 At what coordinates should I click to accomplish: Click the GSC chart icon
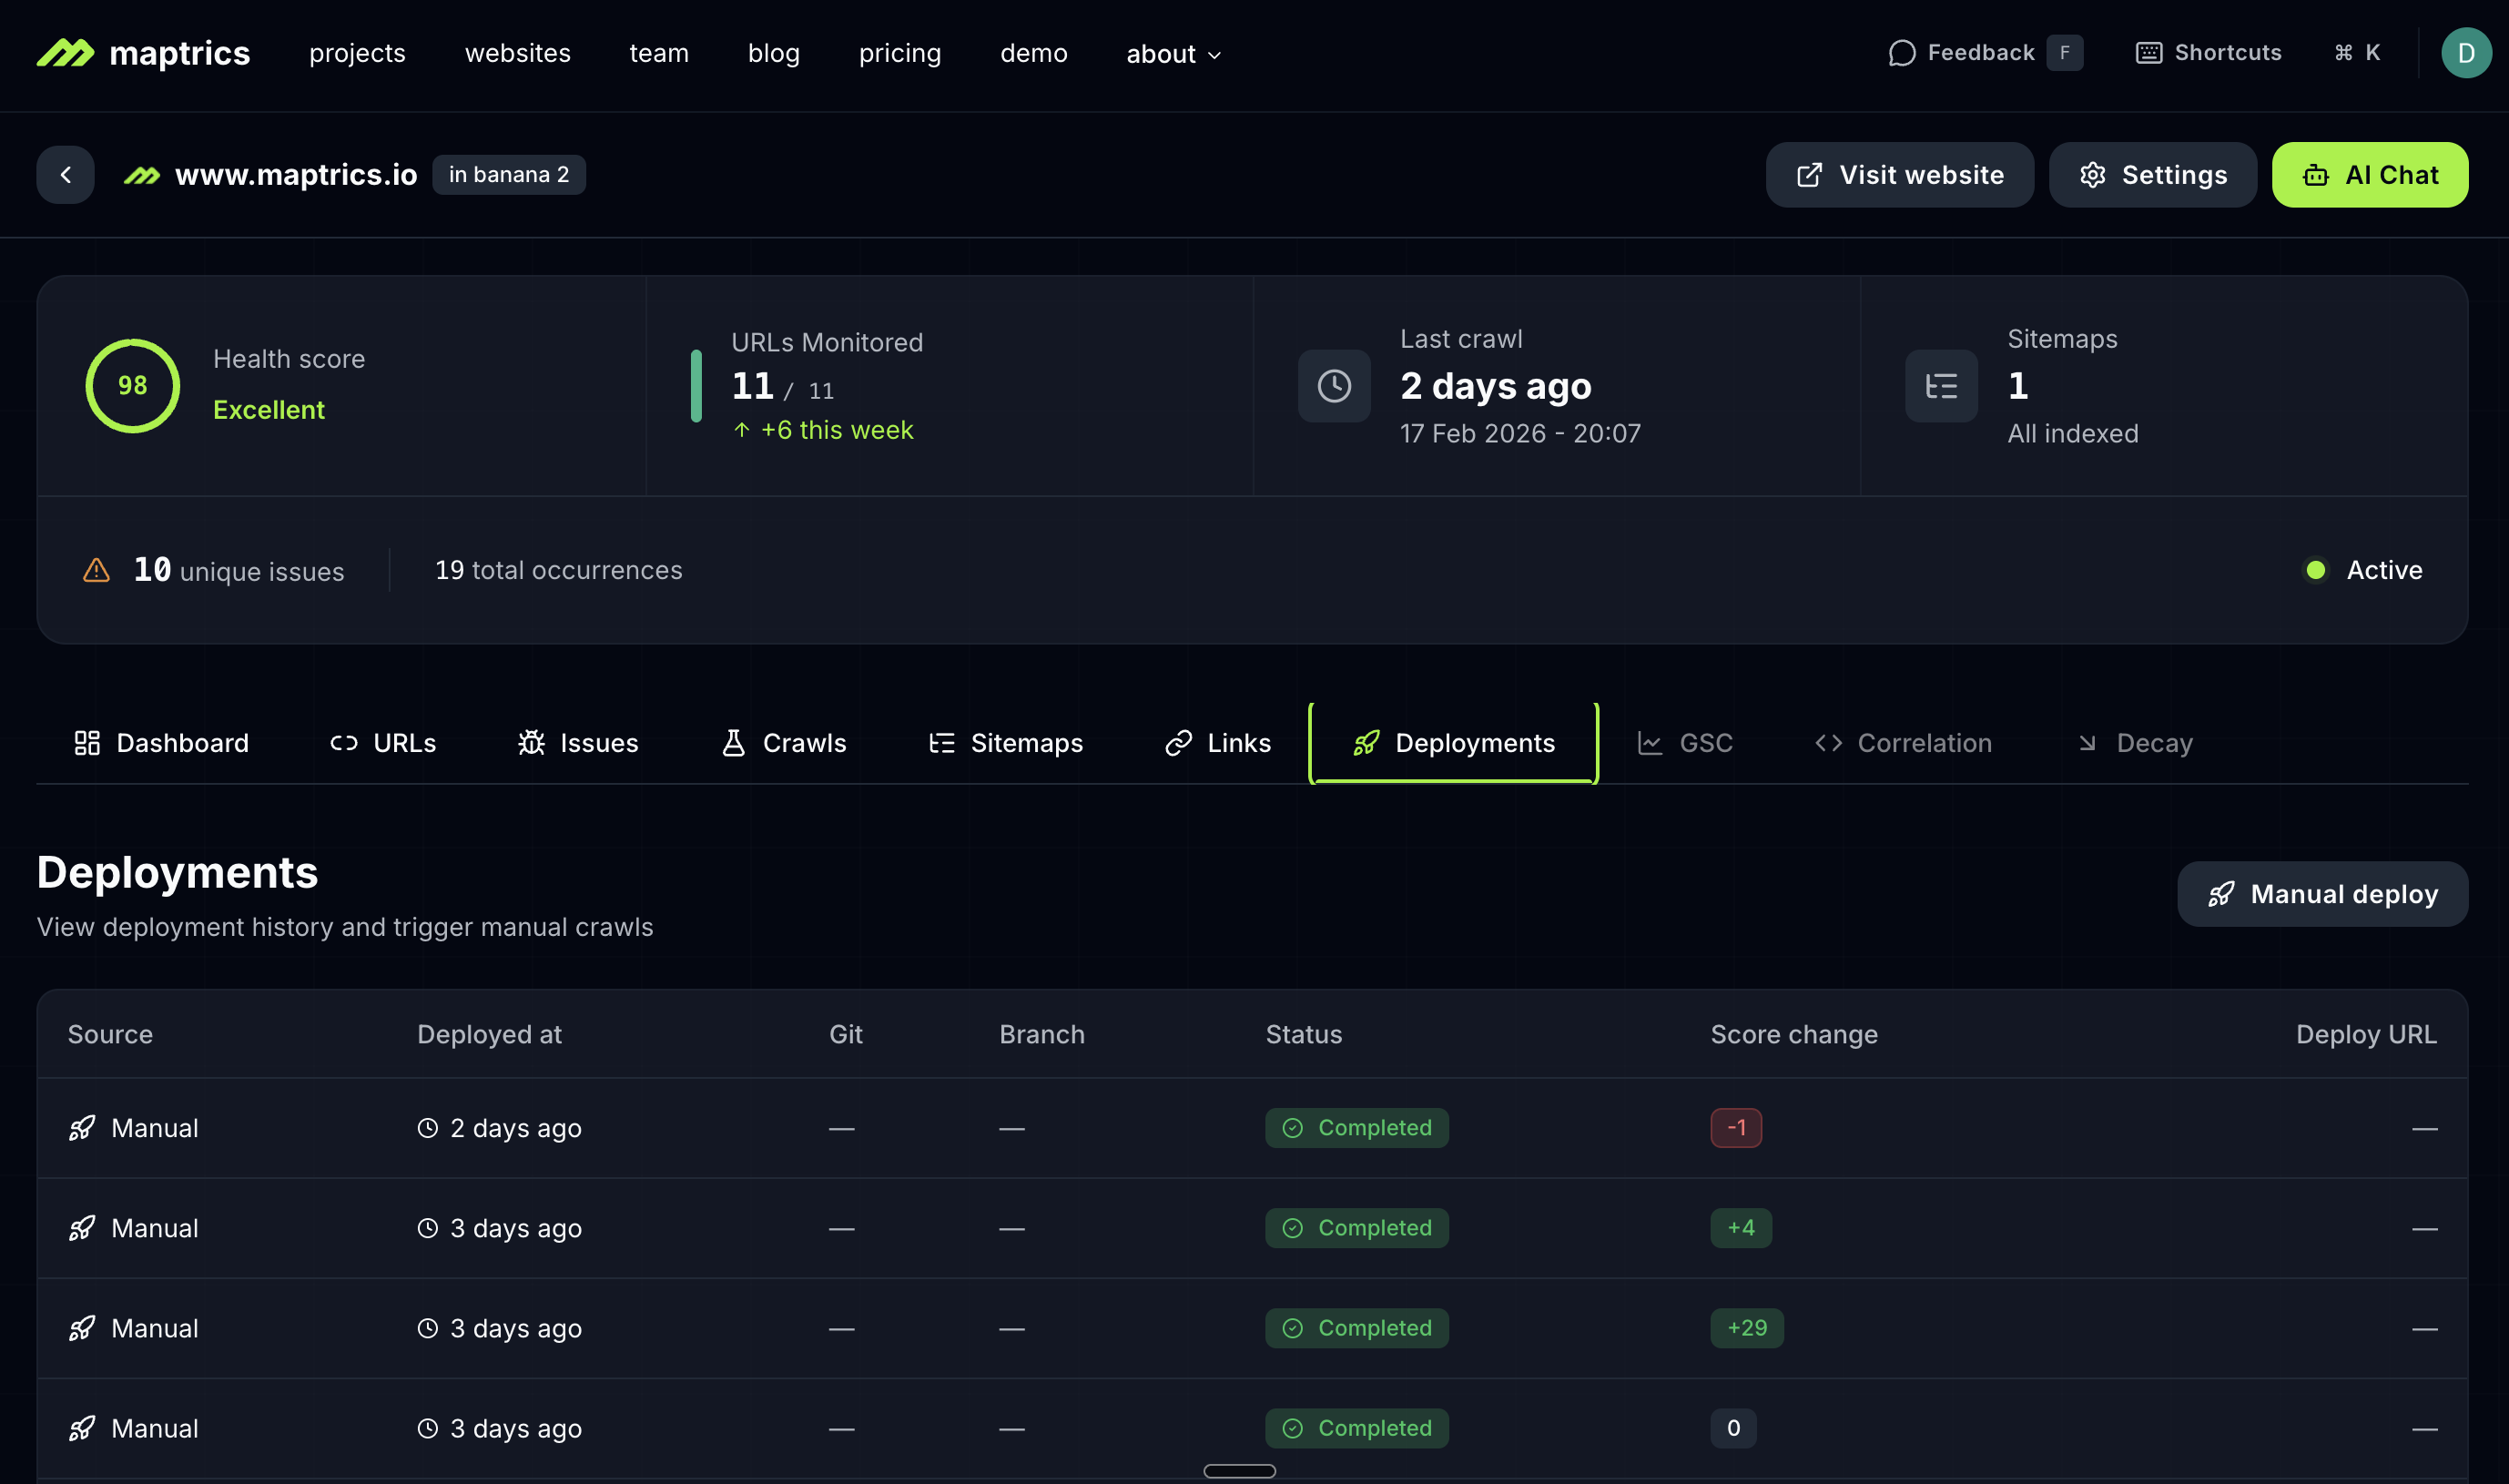click(x=1648, y=743)
